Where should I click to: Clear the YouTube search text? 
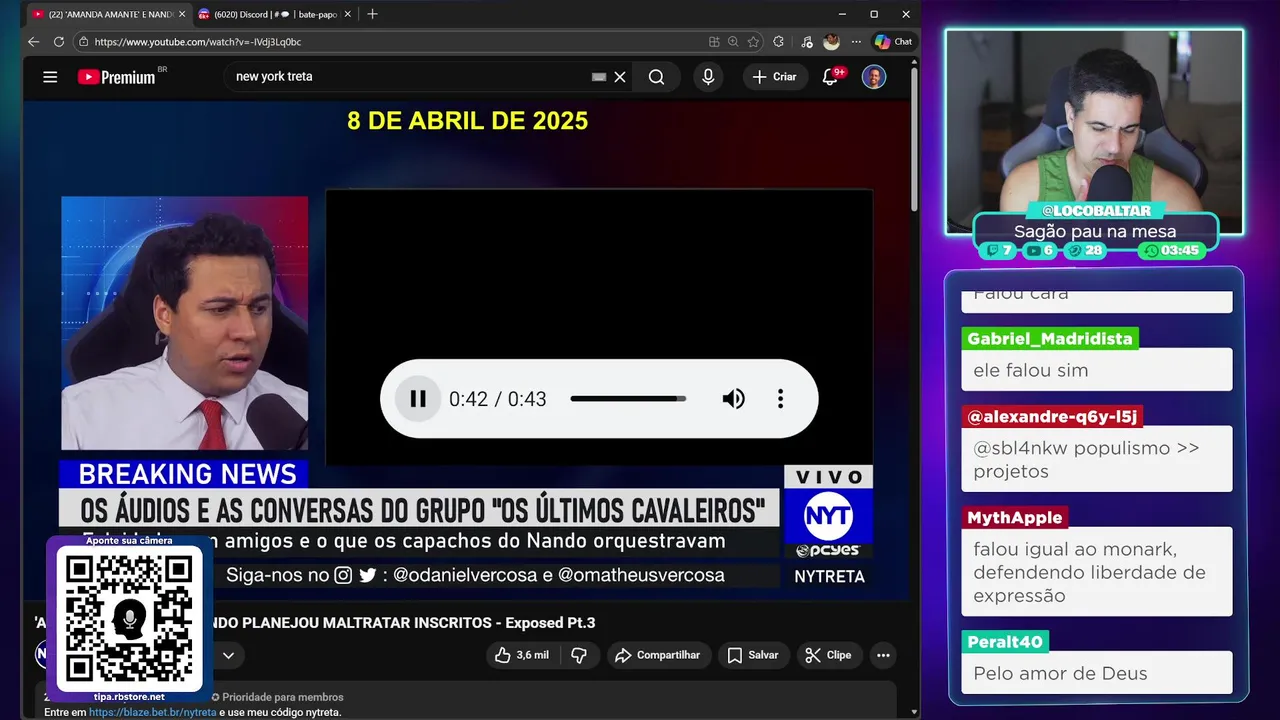coord(620,77)
